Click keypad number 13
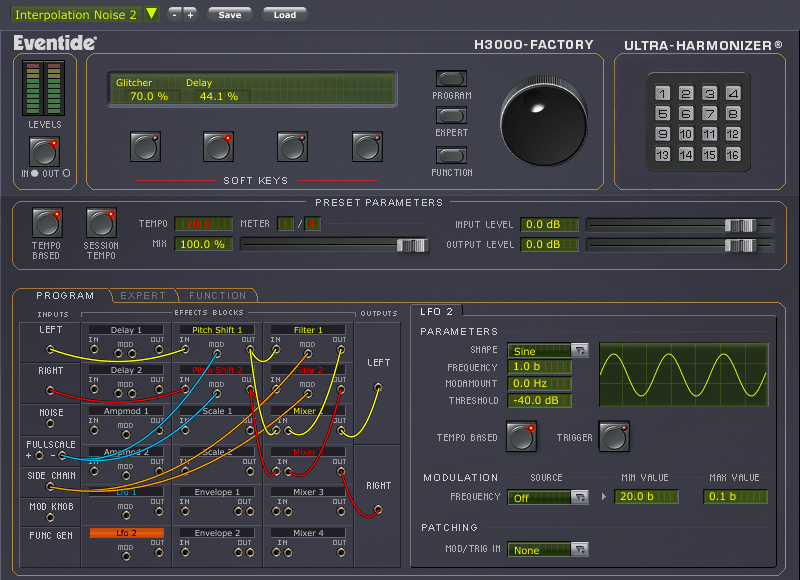 click(662, 154)
